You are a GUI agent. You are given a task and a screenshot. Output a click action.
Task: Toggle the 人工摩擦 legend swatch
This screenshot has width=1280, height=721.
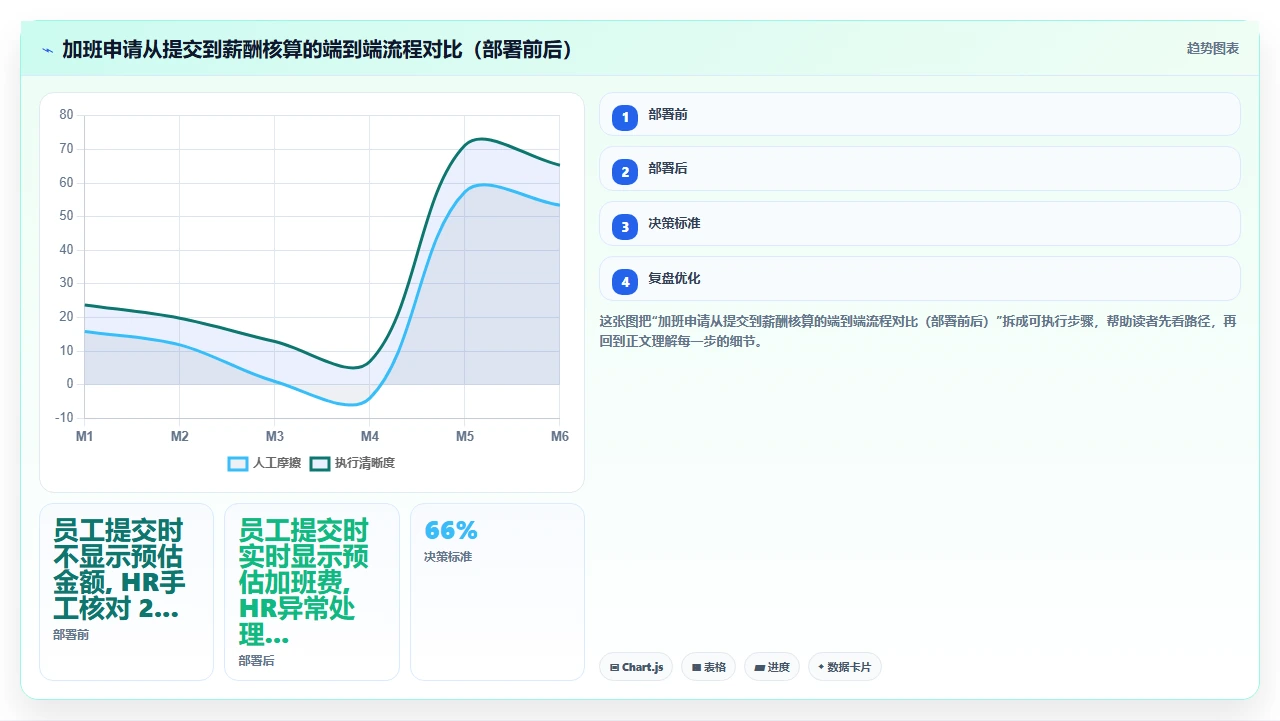(238, 463)
